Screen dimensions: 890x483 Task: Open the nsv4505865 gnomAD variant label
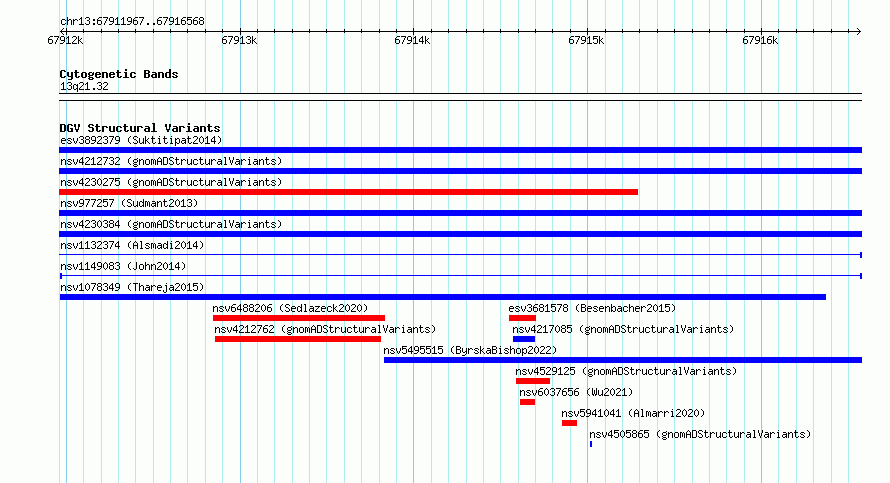[700, 434]
